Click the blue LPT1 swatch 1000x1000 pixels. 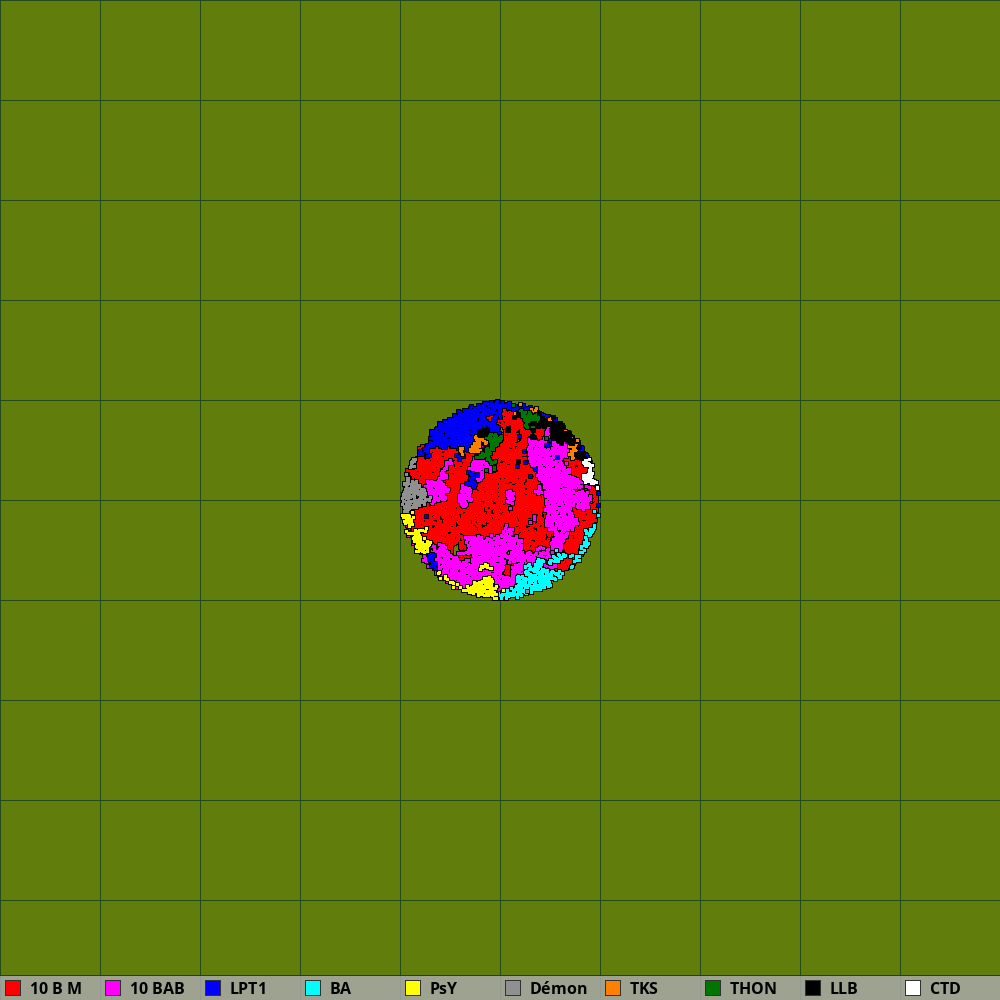tap(213, 988)
